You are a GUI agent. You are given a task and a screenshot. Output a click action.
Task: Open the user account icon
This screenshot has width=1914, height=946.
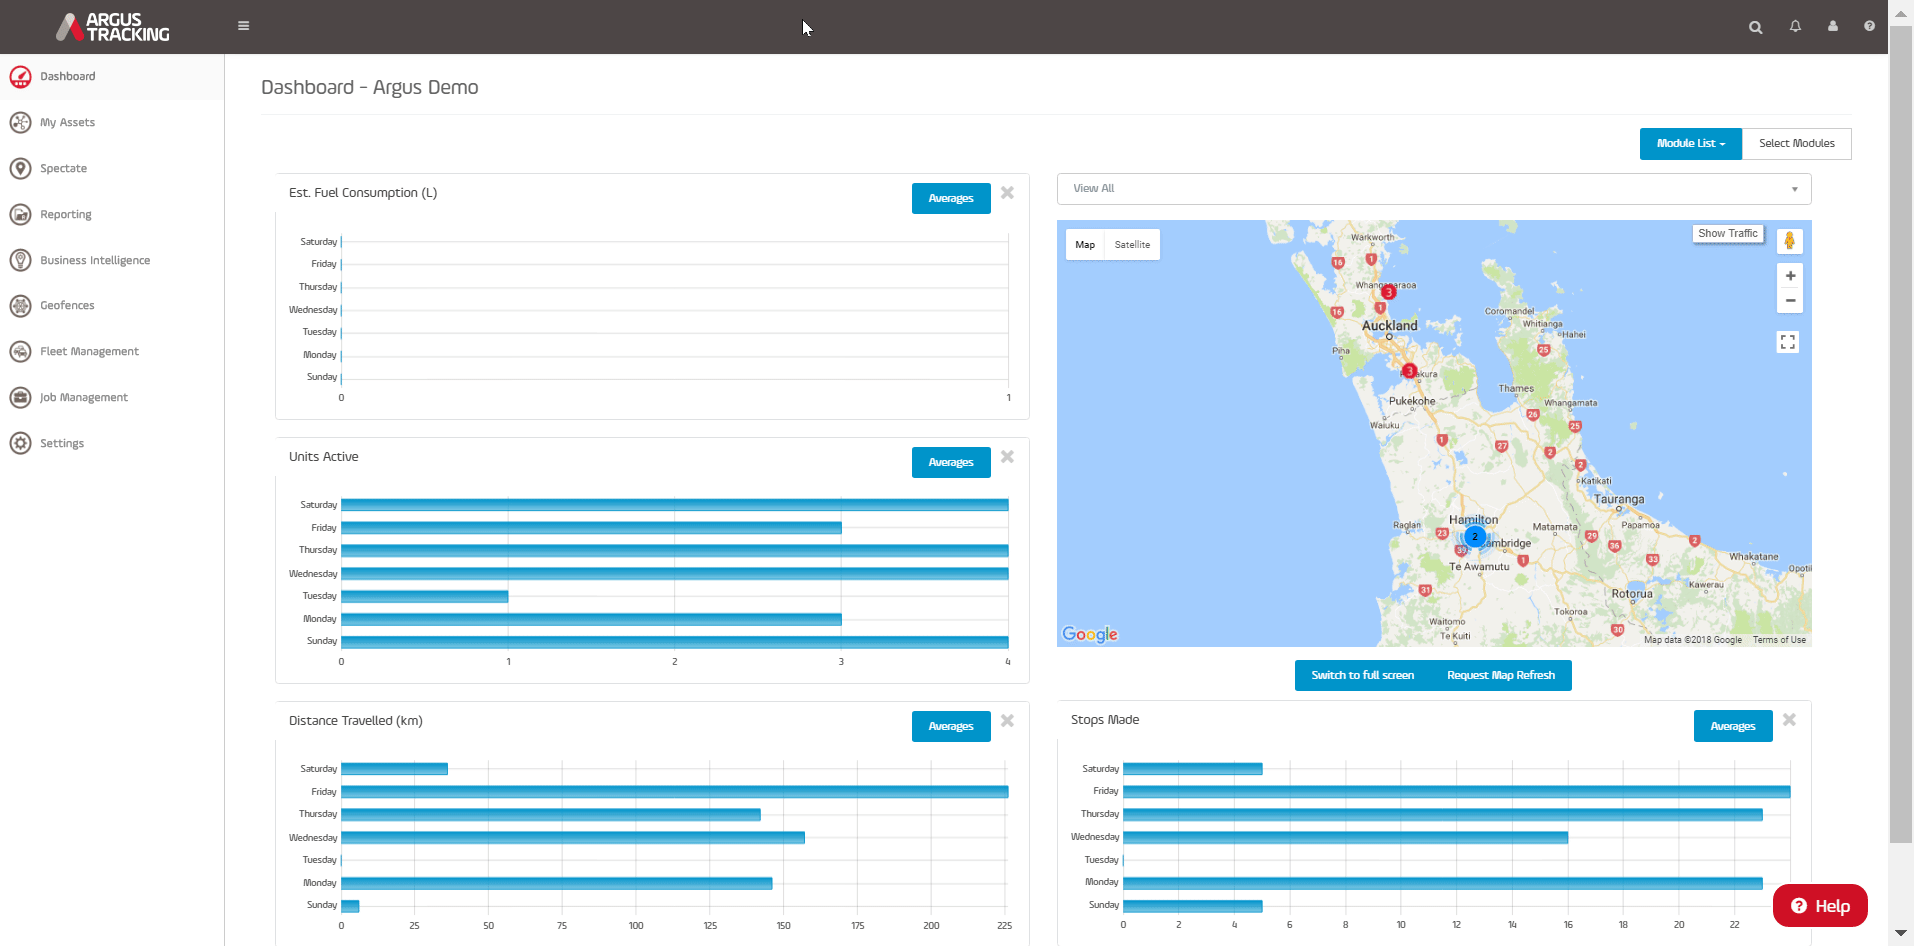point(1832,26)
